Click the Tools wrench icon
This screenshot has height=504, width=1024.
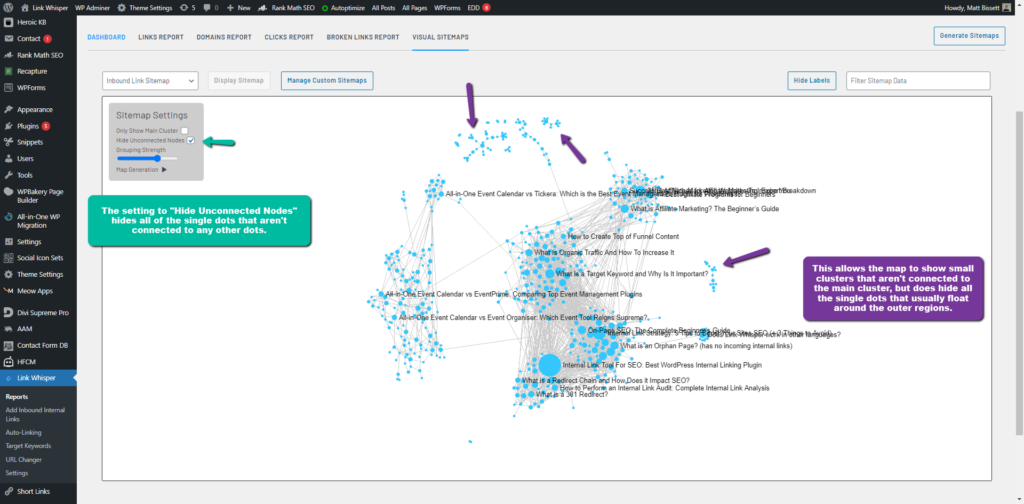point(8,175)
